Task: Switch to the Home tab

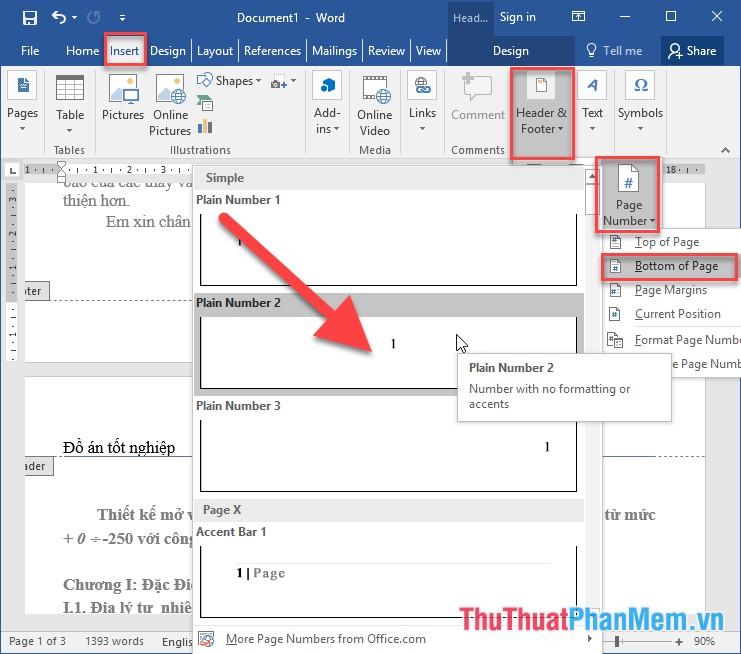Action: [x=82, y=51]
